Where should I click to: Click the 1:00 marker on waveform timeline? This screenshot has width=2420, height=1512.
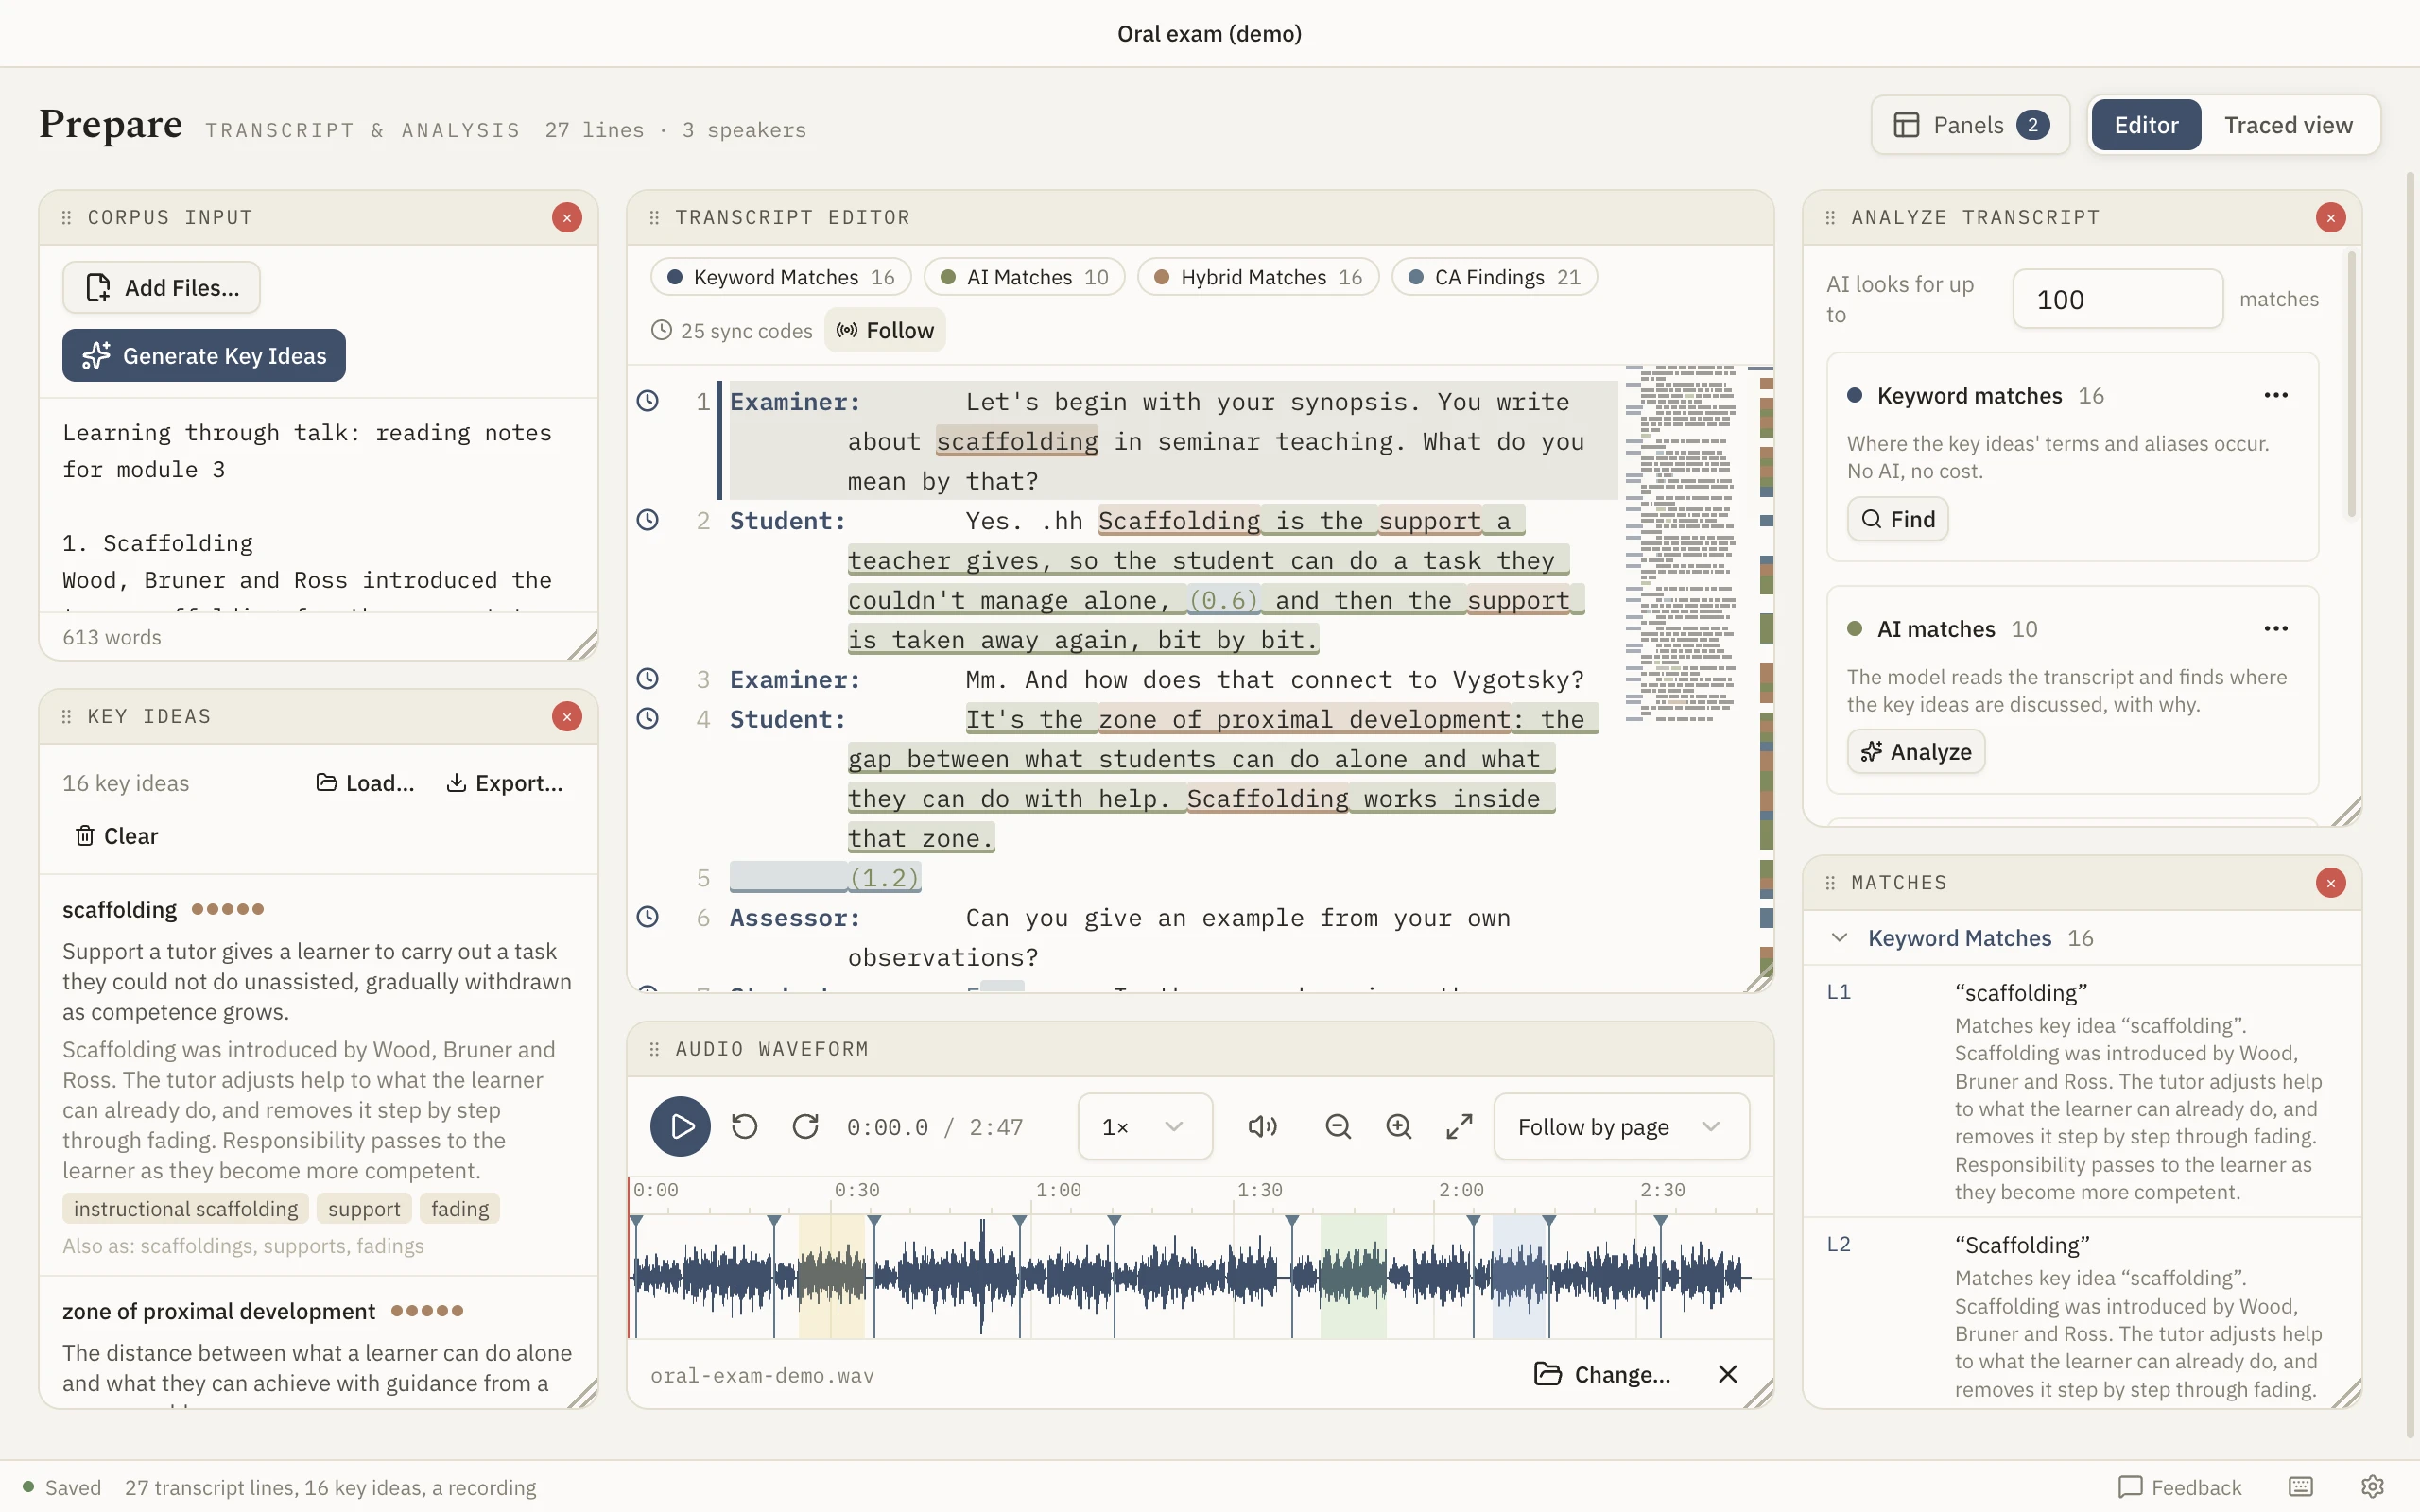pyautogui.click(x=1058, y=1190)
